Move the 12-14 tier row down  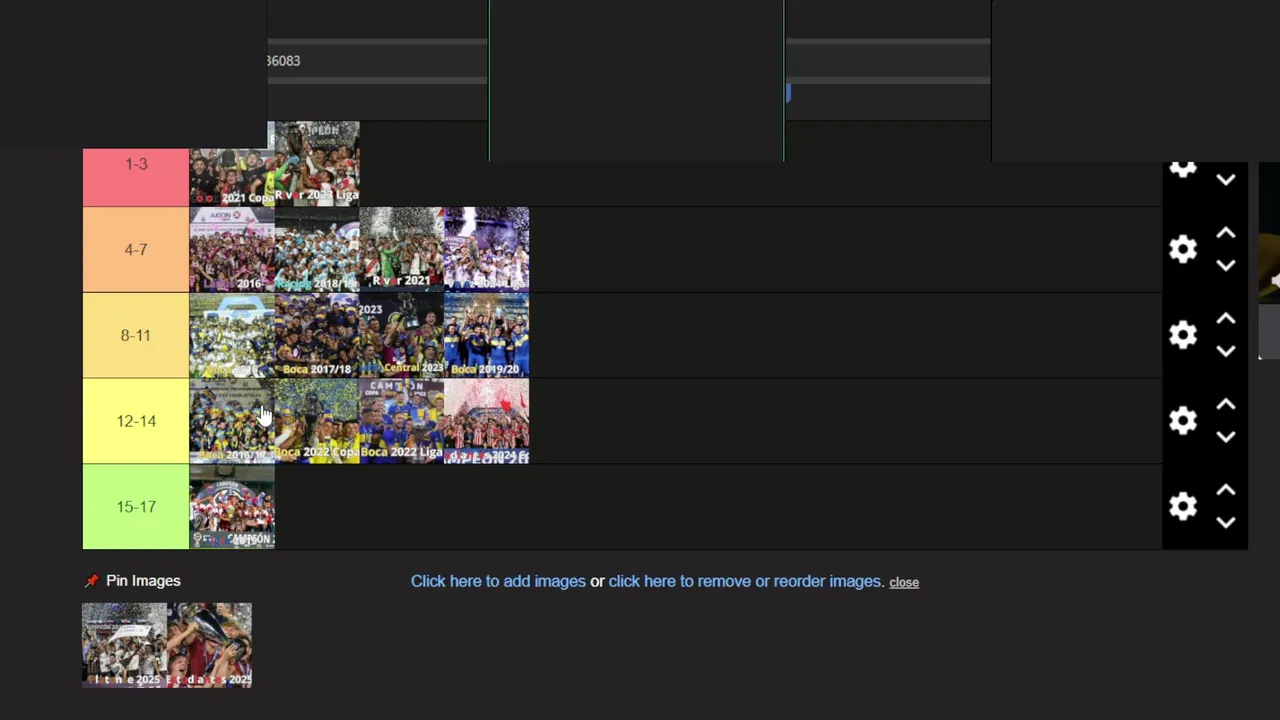click(x=1226, y=437)
